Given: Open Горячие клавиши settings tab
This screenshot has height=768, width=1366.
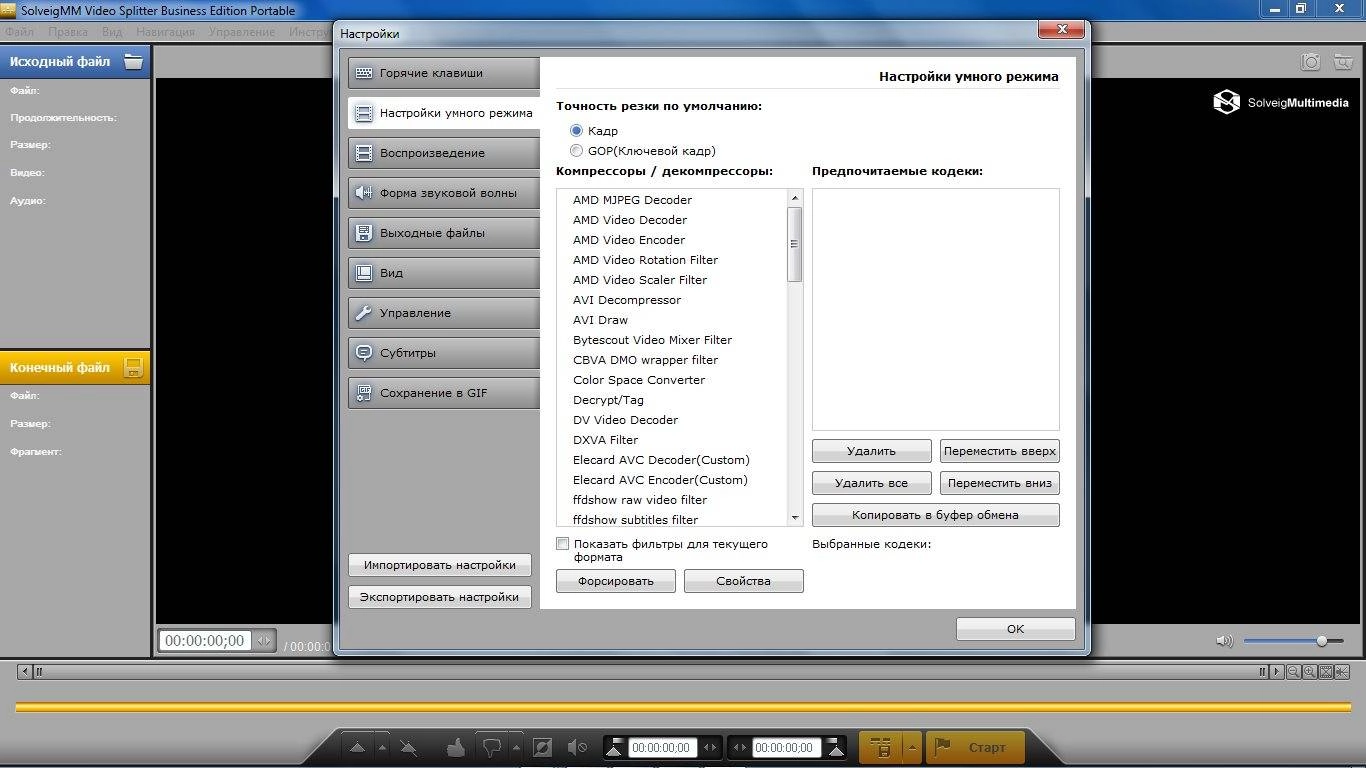Looking at the screenshot, I should 444,73.
